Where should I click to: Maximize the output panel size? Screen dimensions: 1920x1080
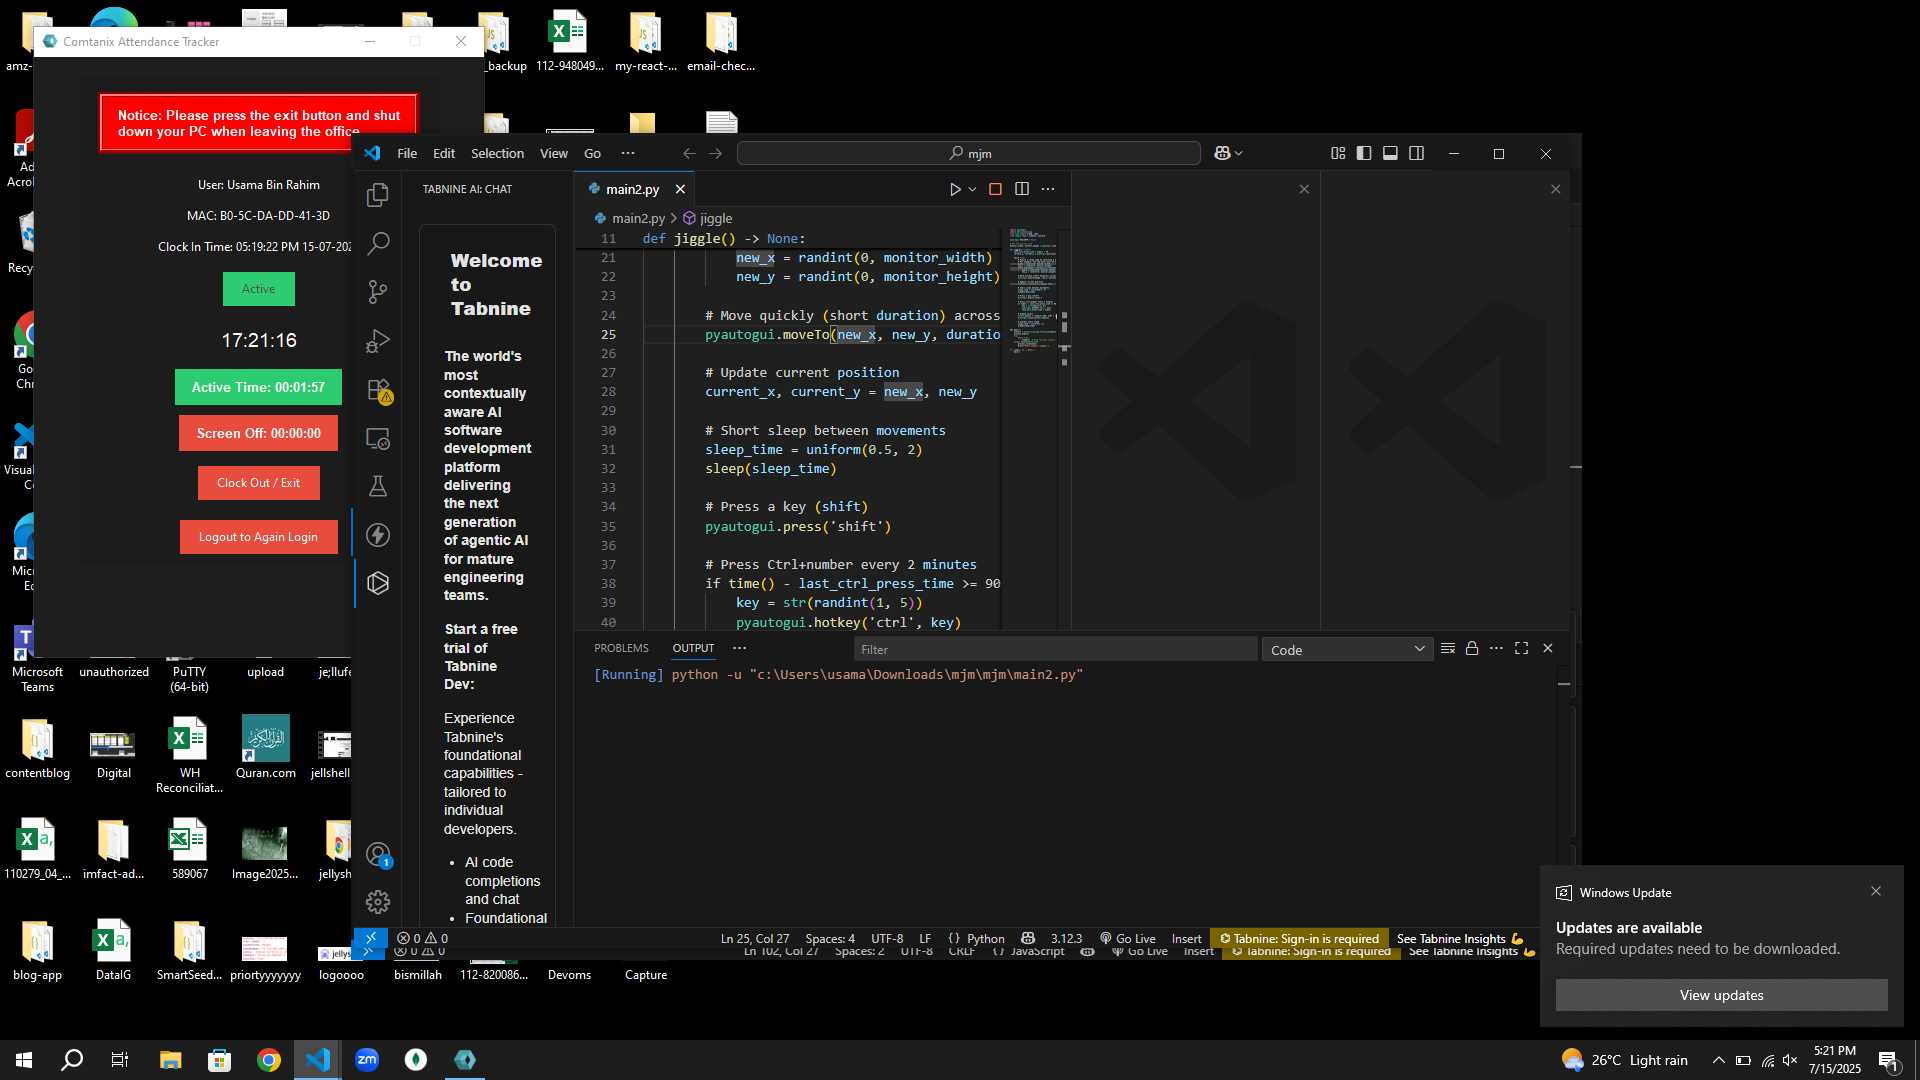coord(1522,648)
